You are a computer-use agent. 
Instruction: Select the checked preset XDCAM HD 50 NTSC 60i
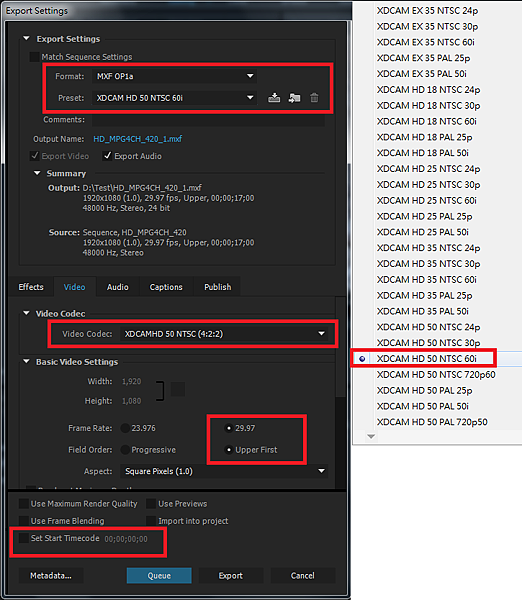(427, 359)
